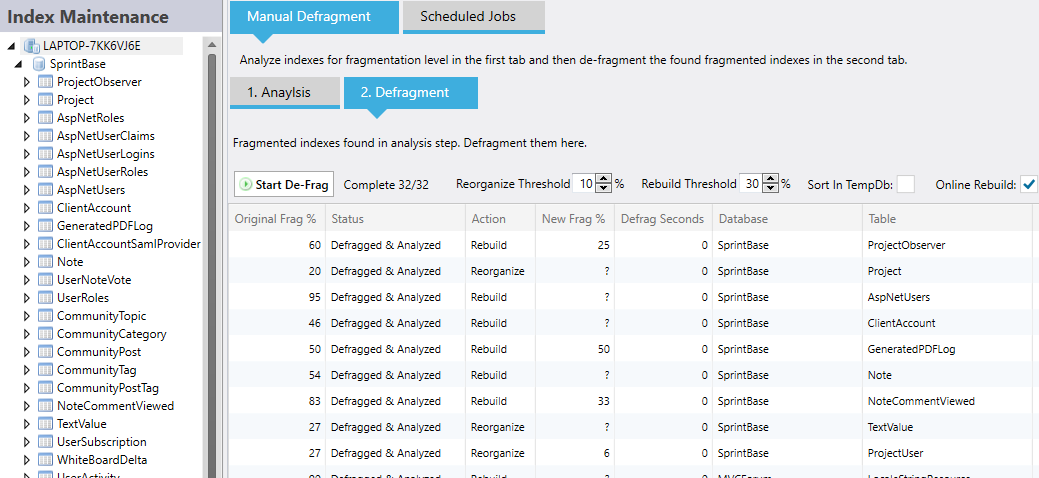Expand the UserNoteVote tree node
This screenshot has height=478, width=1039.
point(27,280)
